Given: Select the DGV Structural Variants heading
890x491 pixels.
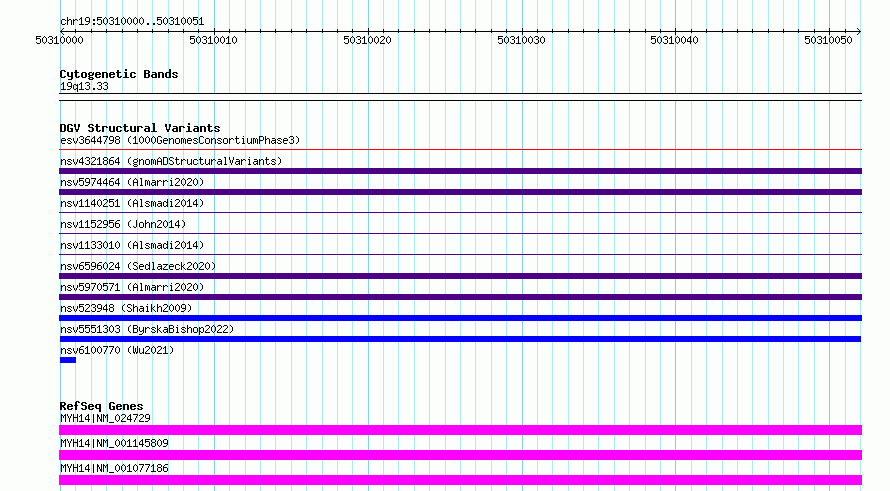Looking at the screenshot, I should [x=140, y=128].
